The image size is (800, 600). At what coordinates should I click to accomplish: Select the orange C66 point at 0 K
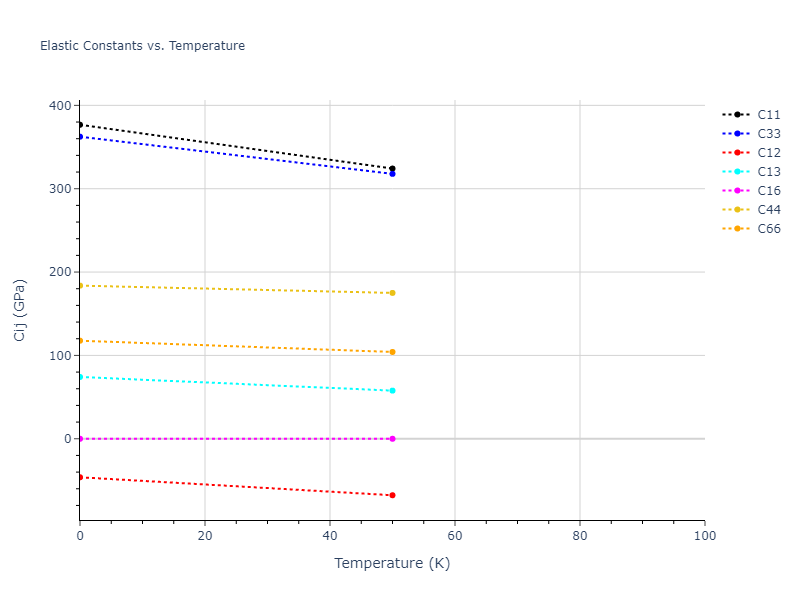pyautogui.click(x=80, y=341)
